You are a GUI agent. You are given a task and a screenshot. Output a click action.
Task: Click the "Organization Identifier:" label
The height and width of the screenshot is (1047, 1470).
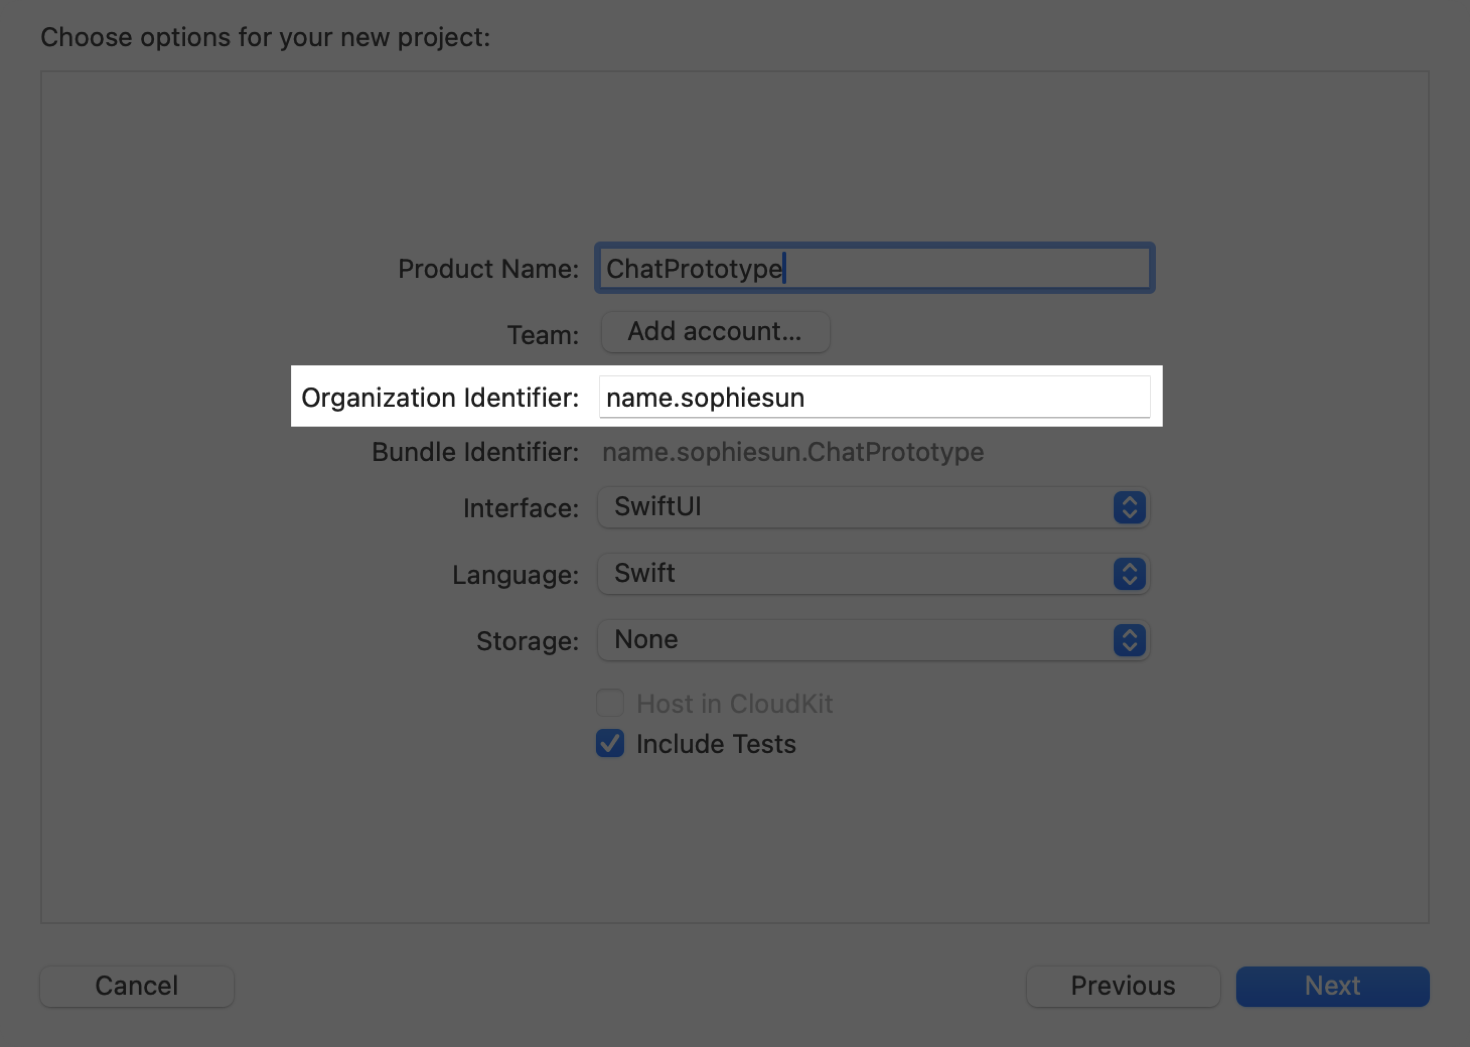coord(440,398)
